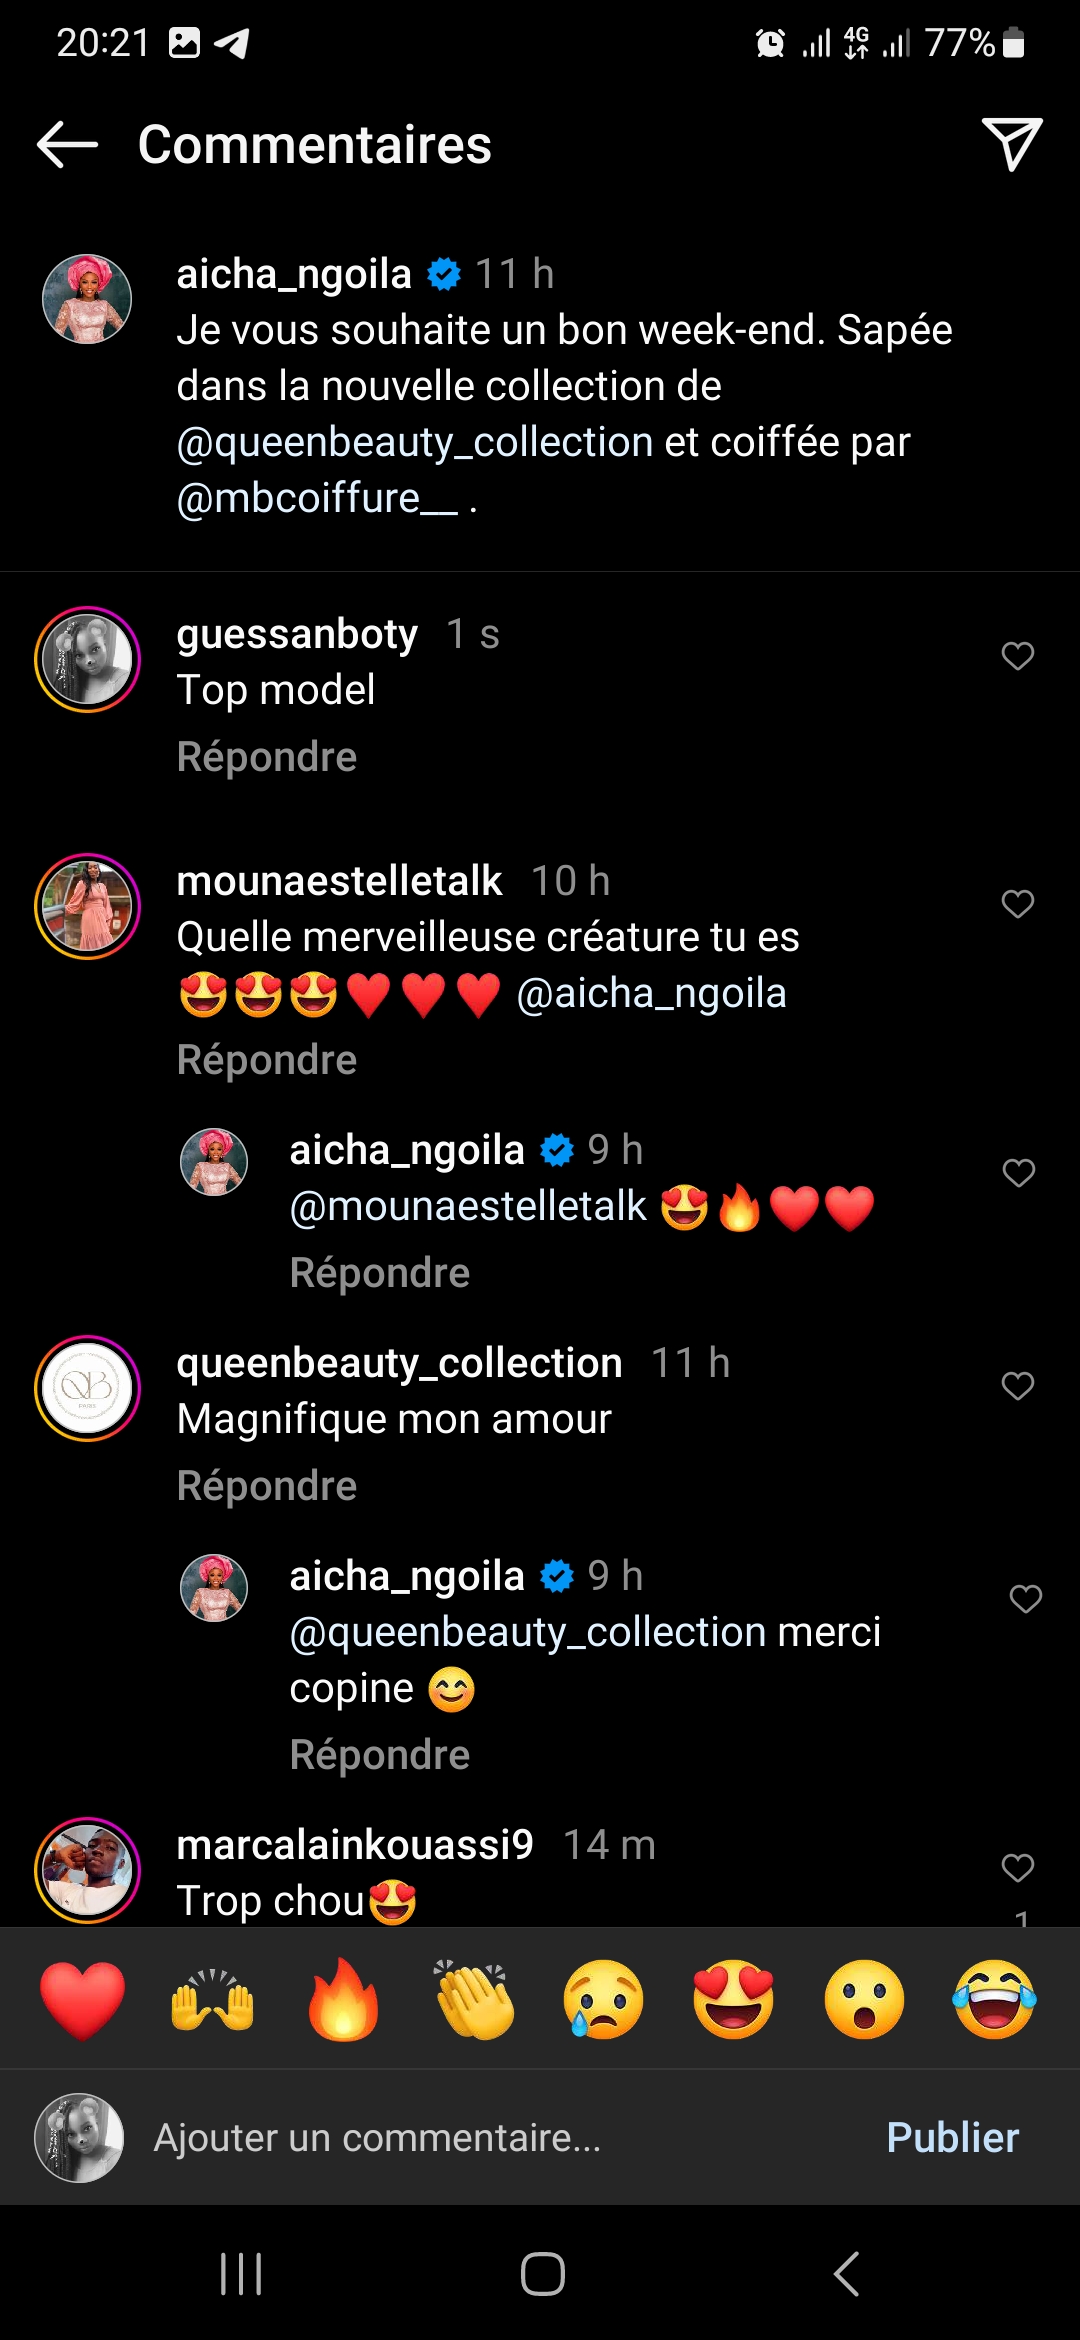Open the share paper-plane icon
Screen dimensions: 1080x2340
[1011, 145]
